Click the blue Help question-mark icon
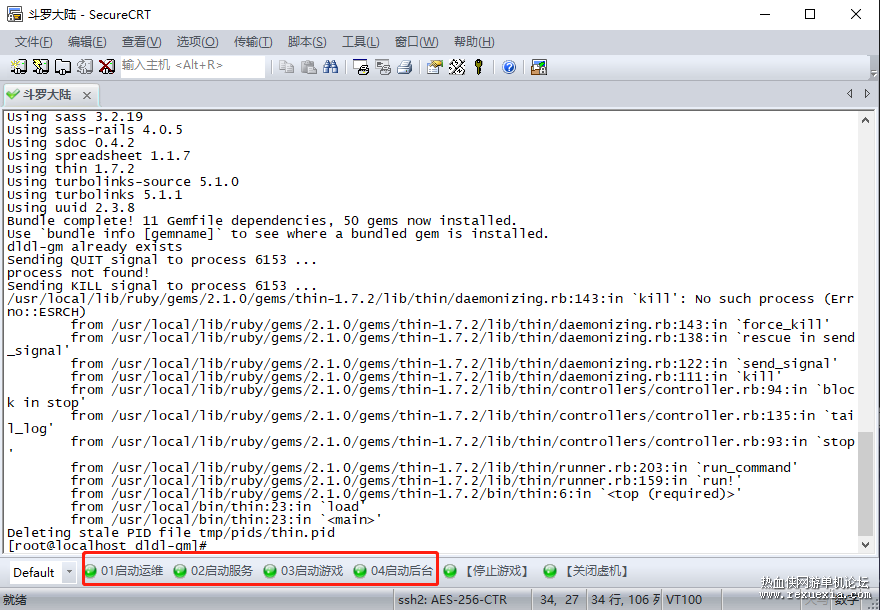Screen dimensions: 880x610 coord(509,67)
